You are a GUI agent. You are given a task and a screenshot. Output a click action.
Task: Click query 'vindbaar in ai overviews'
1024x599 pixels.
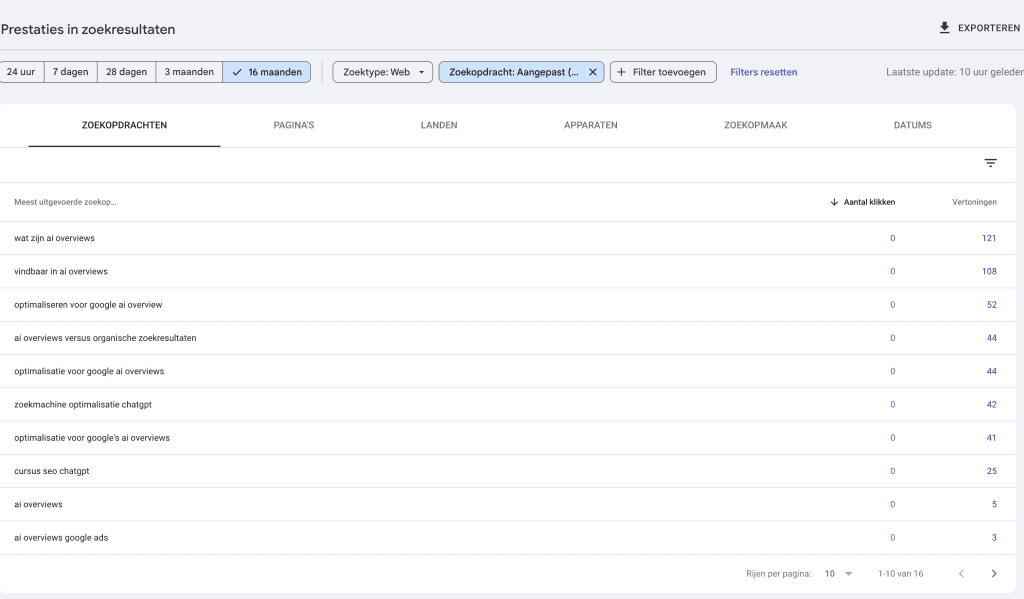coord(61,272)
